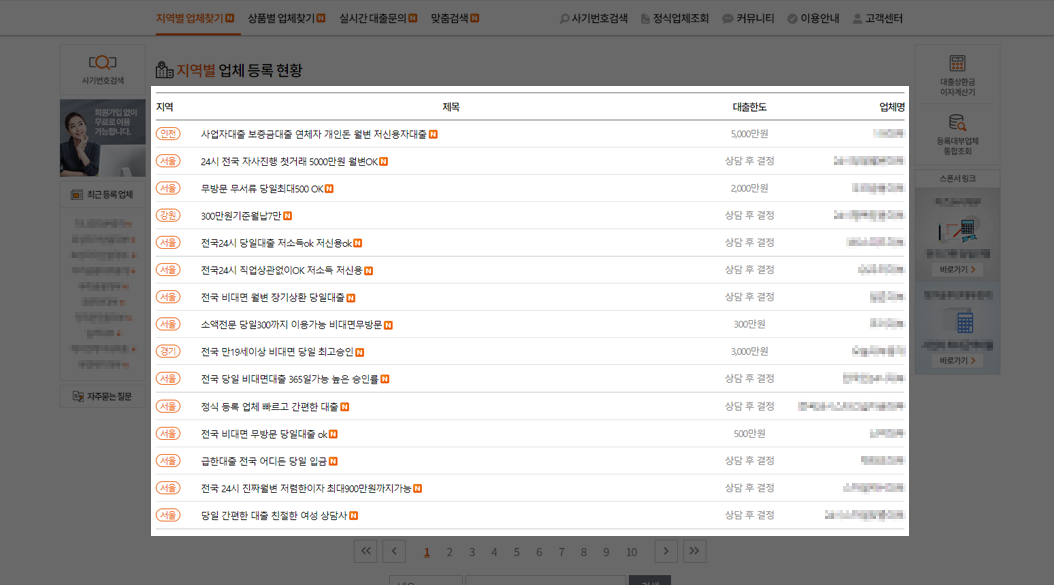The image size is (1054, 585).
Task: Click the 인천 region badge
Action: [169, 133]
